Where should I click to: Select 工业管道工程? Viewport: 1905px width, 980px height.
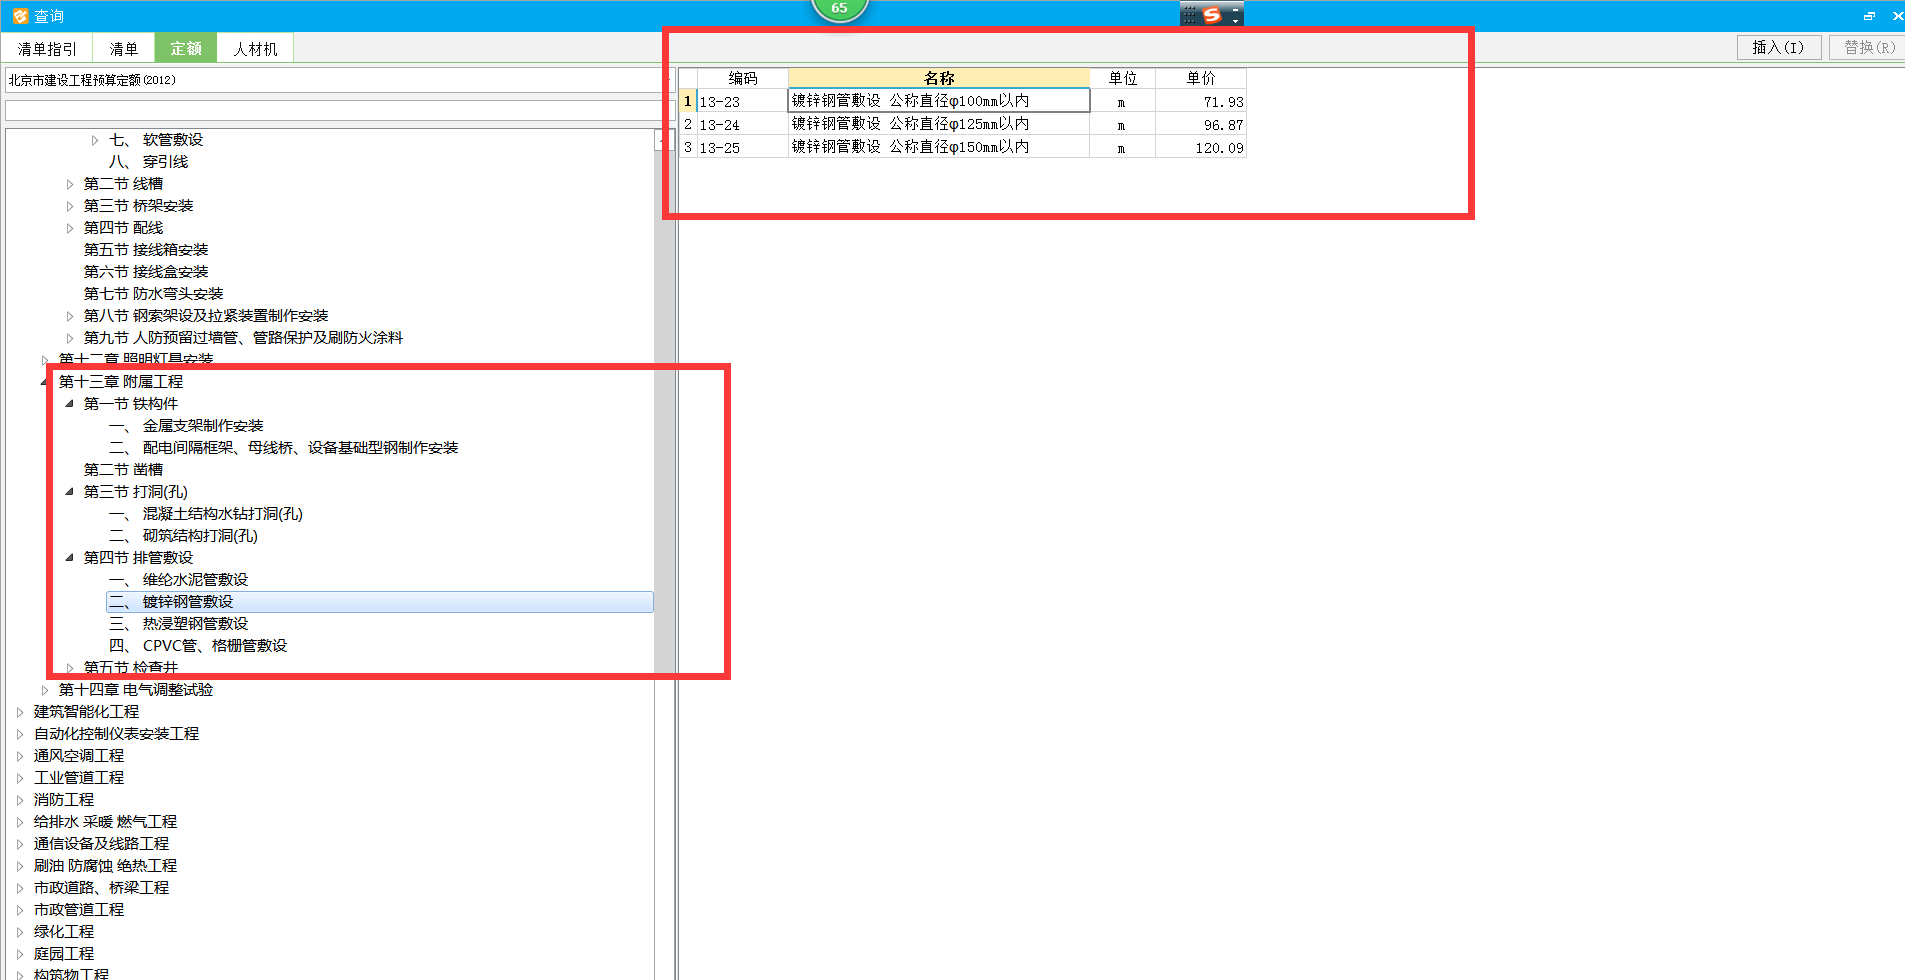[79, 778]
